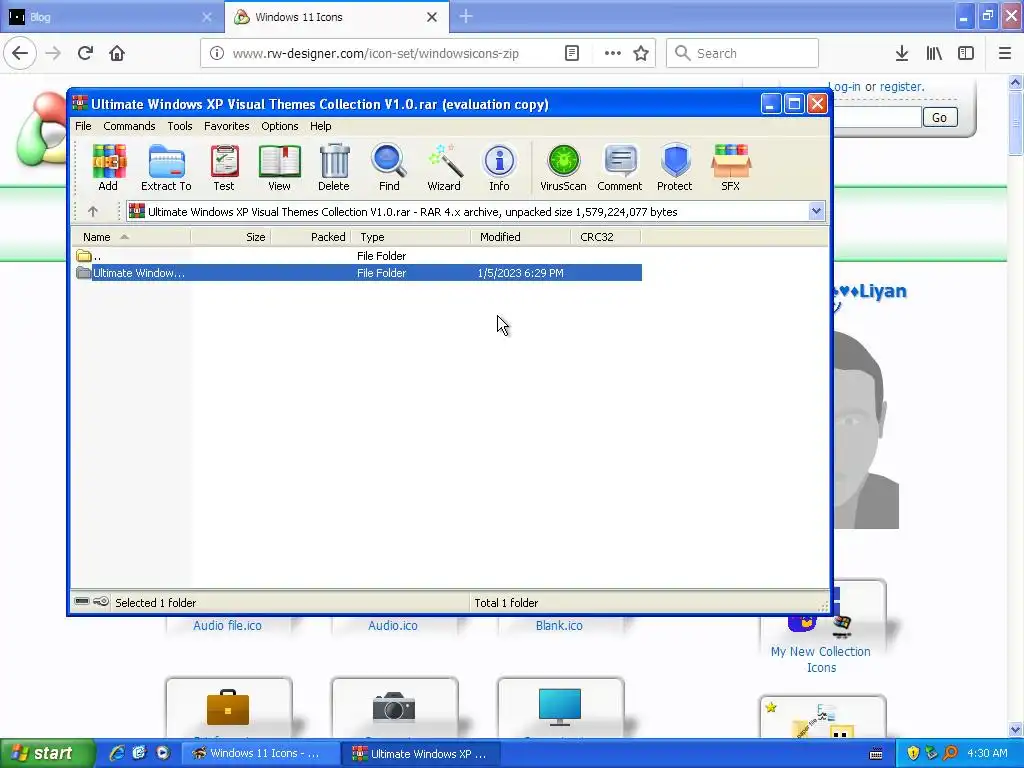The height and width of the screenshot is (768, 1024).
Task: Sort file list by Type column
Action: (411, 237)
